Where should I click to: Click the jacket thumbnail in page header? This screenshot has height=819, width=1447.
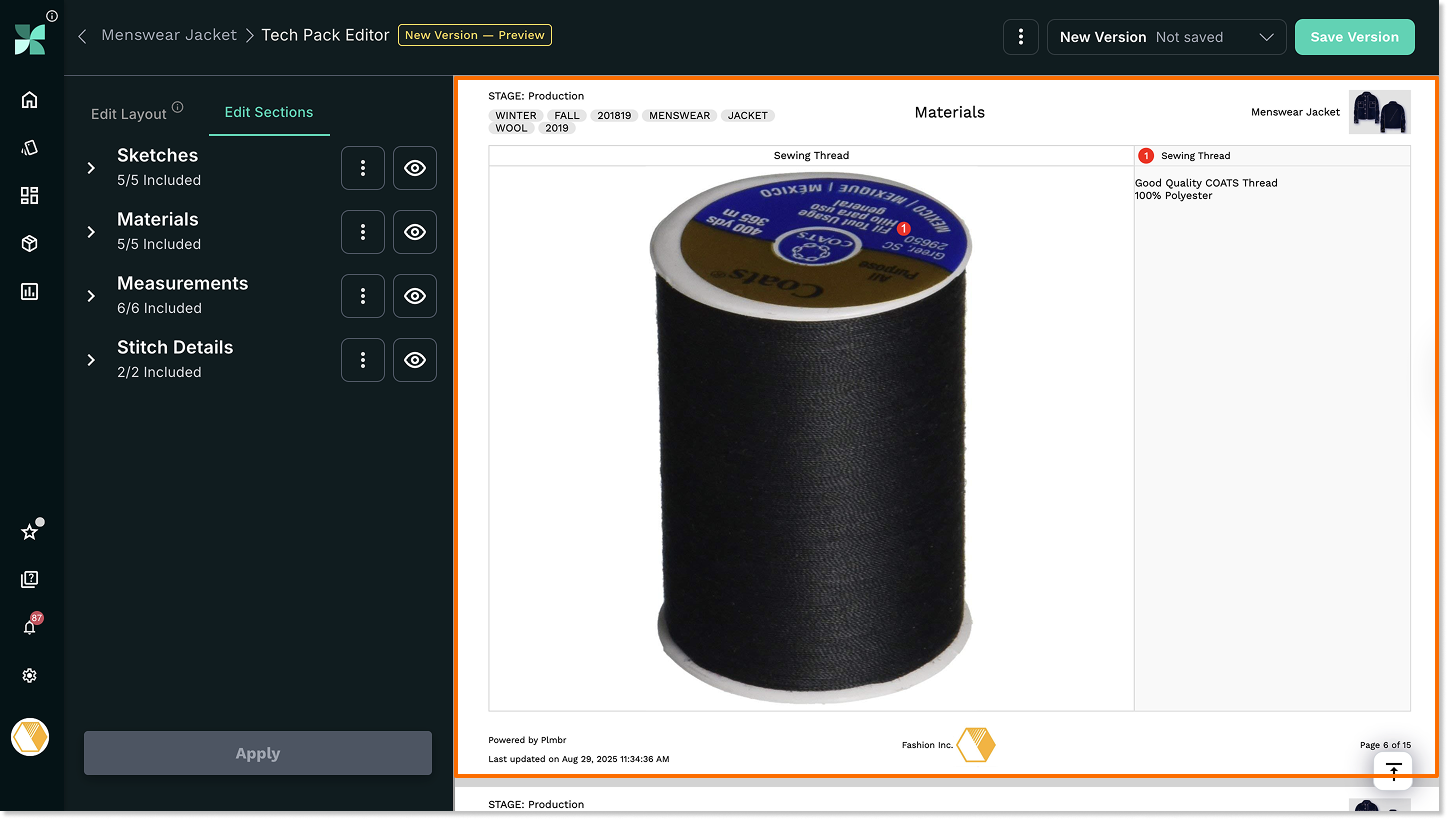[x=1379, y=112]
